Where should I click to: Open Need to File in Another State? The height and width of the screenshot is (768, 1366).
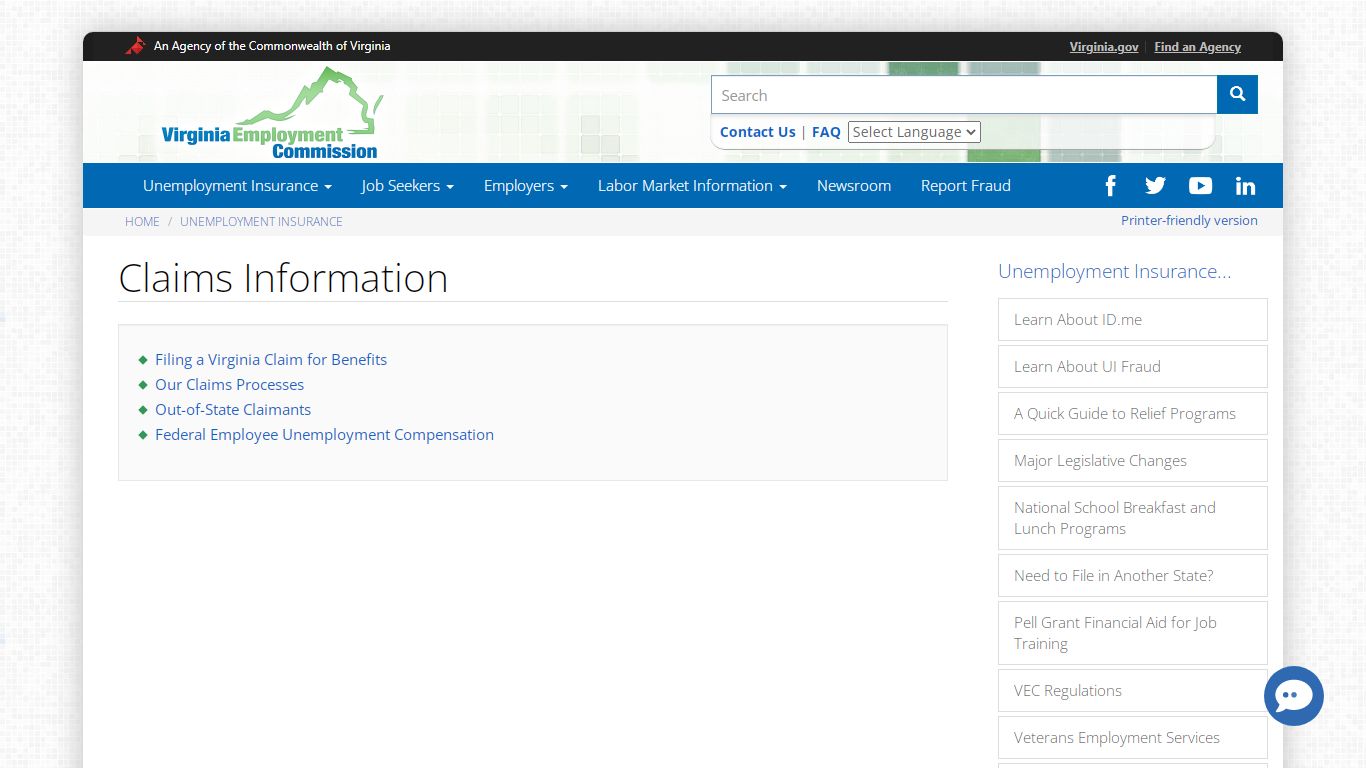pyautogui.click(x=1133, y=576)
